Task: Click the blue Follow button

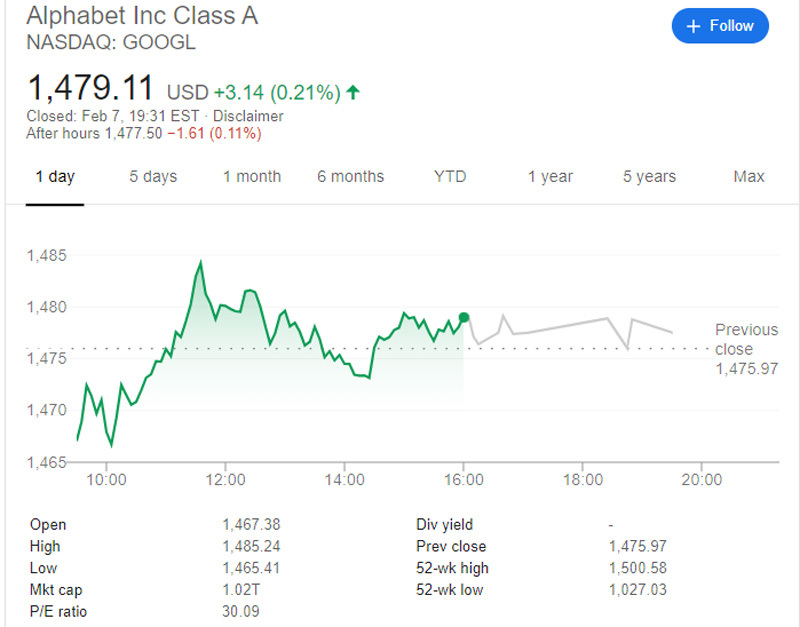Action: (720, 27)
